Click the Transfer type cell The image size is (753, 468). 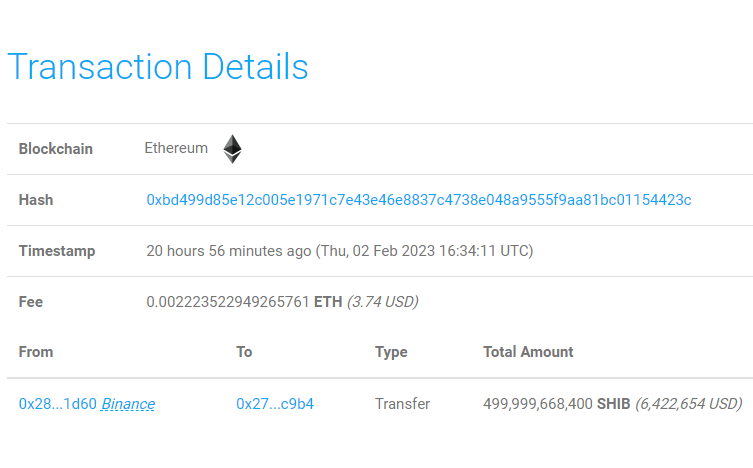[402, 404]
